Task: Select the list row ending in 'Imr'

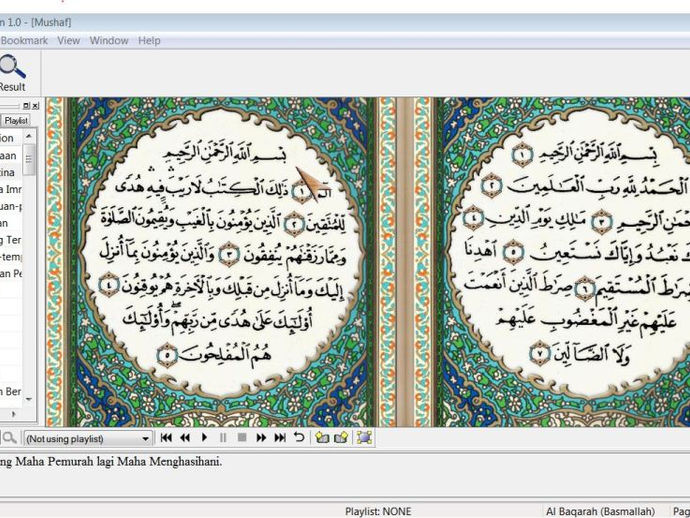Action: (x=11, y=189)
